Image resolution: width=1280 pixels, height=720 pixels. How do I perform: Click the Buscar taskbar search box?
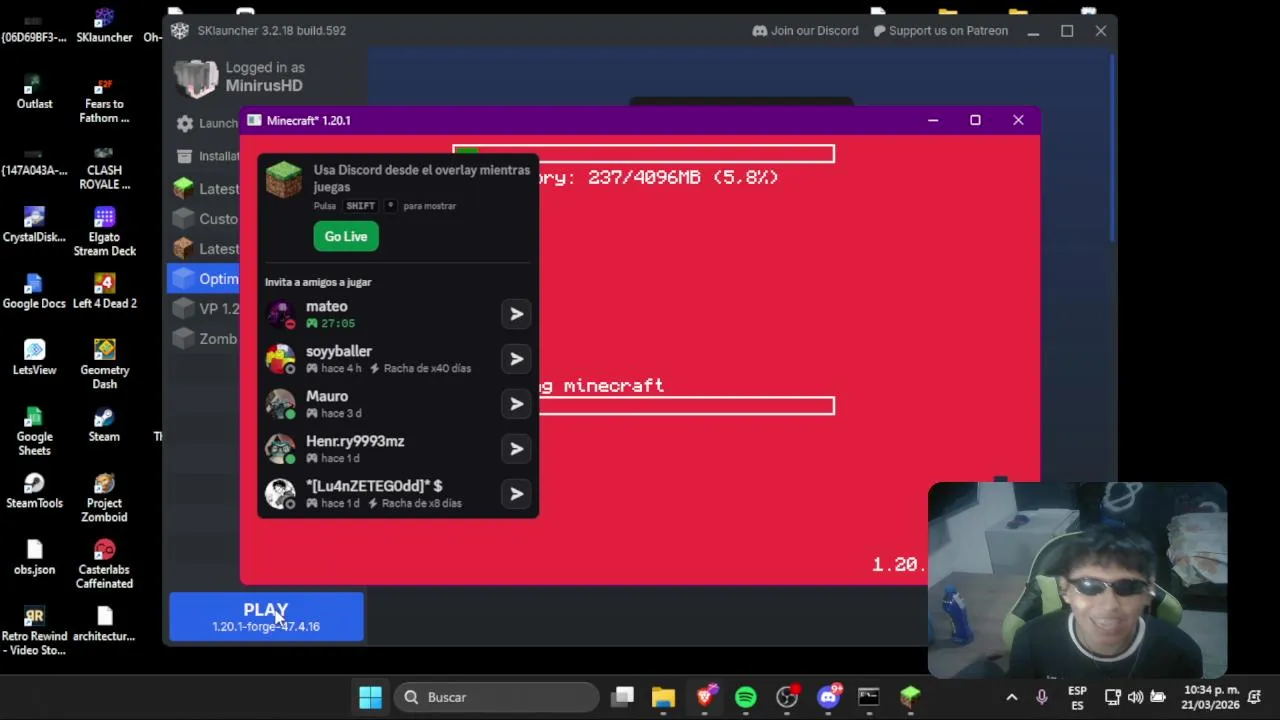coord(497,697)
